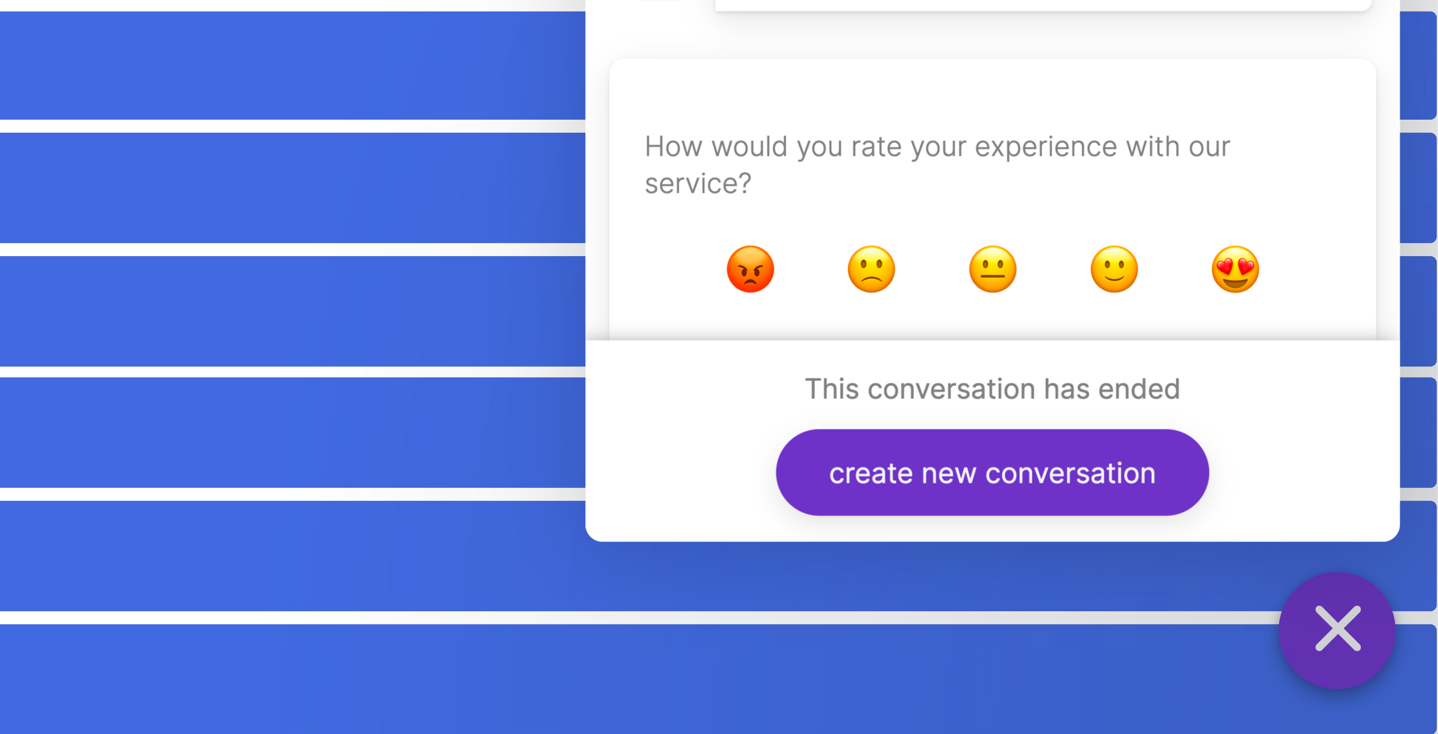1438x734 pixels.
Task: Select the frowning face emoji rating
Action: click(x=871, y=269)
